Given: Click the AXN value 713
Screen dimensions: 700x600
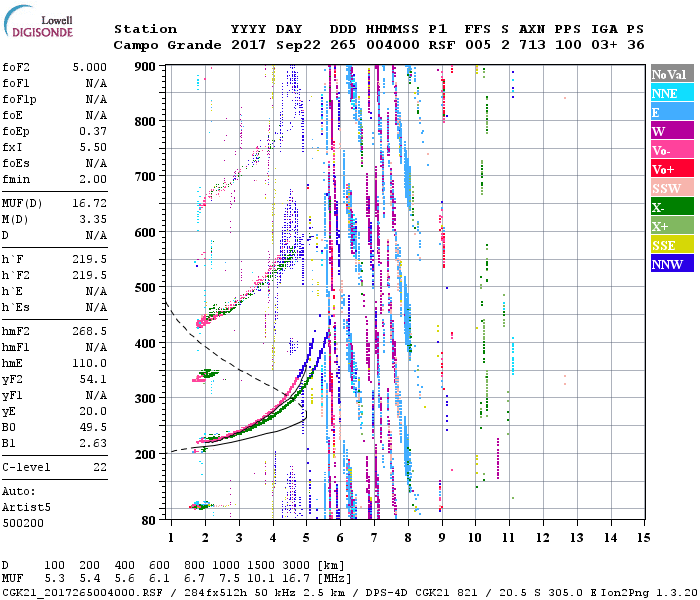Looking at the screenshot, I should pos(532,45).
